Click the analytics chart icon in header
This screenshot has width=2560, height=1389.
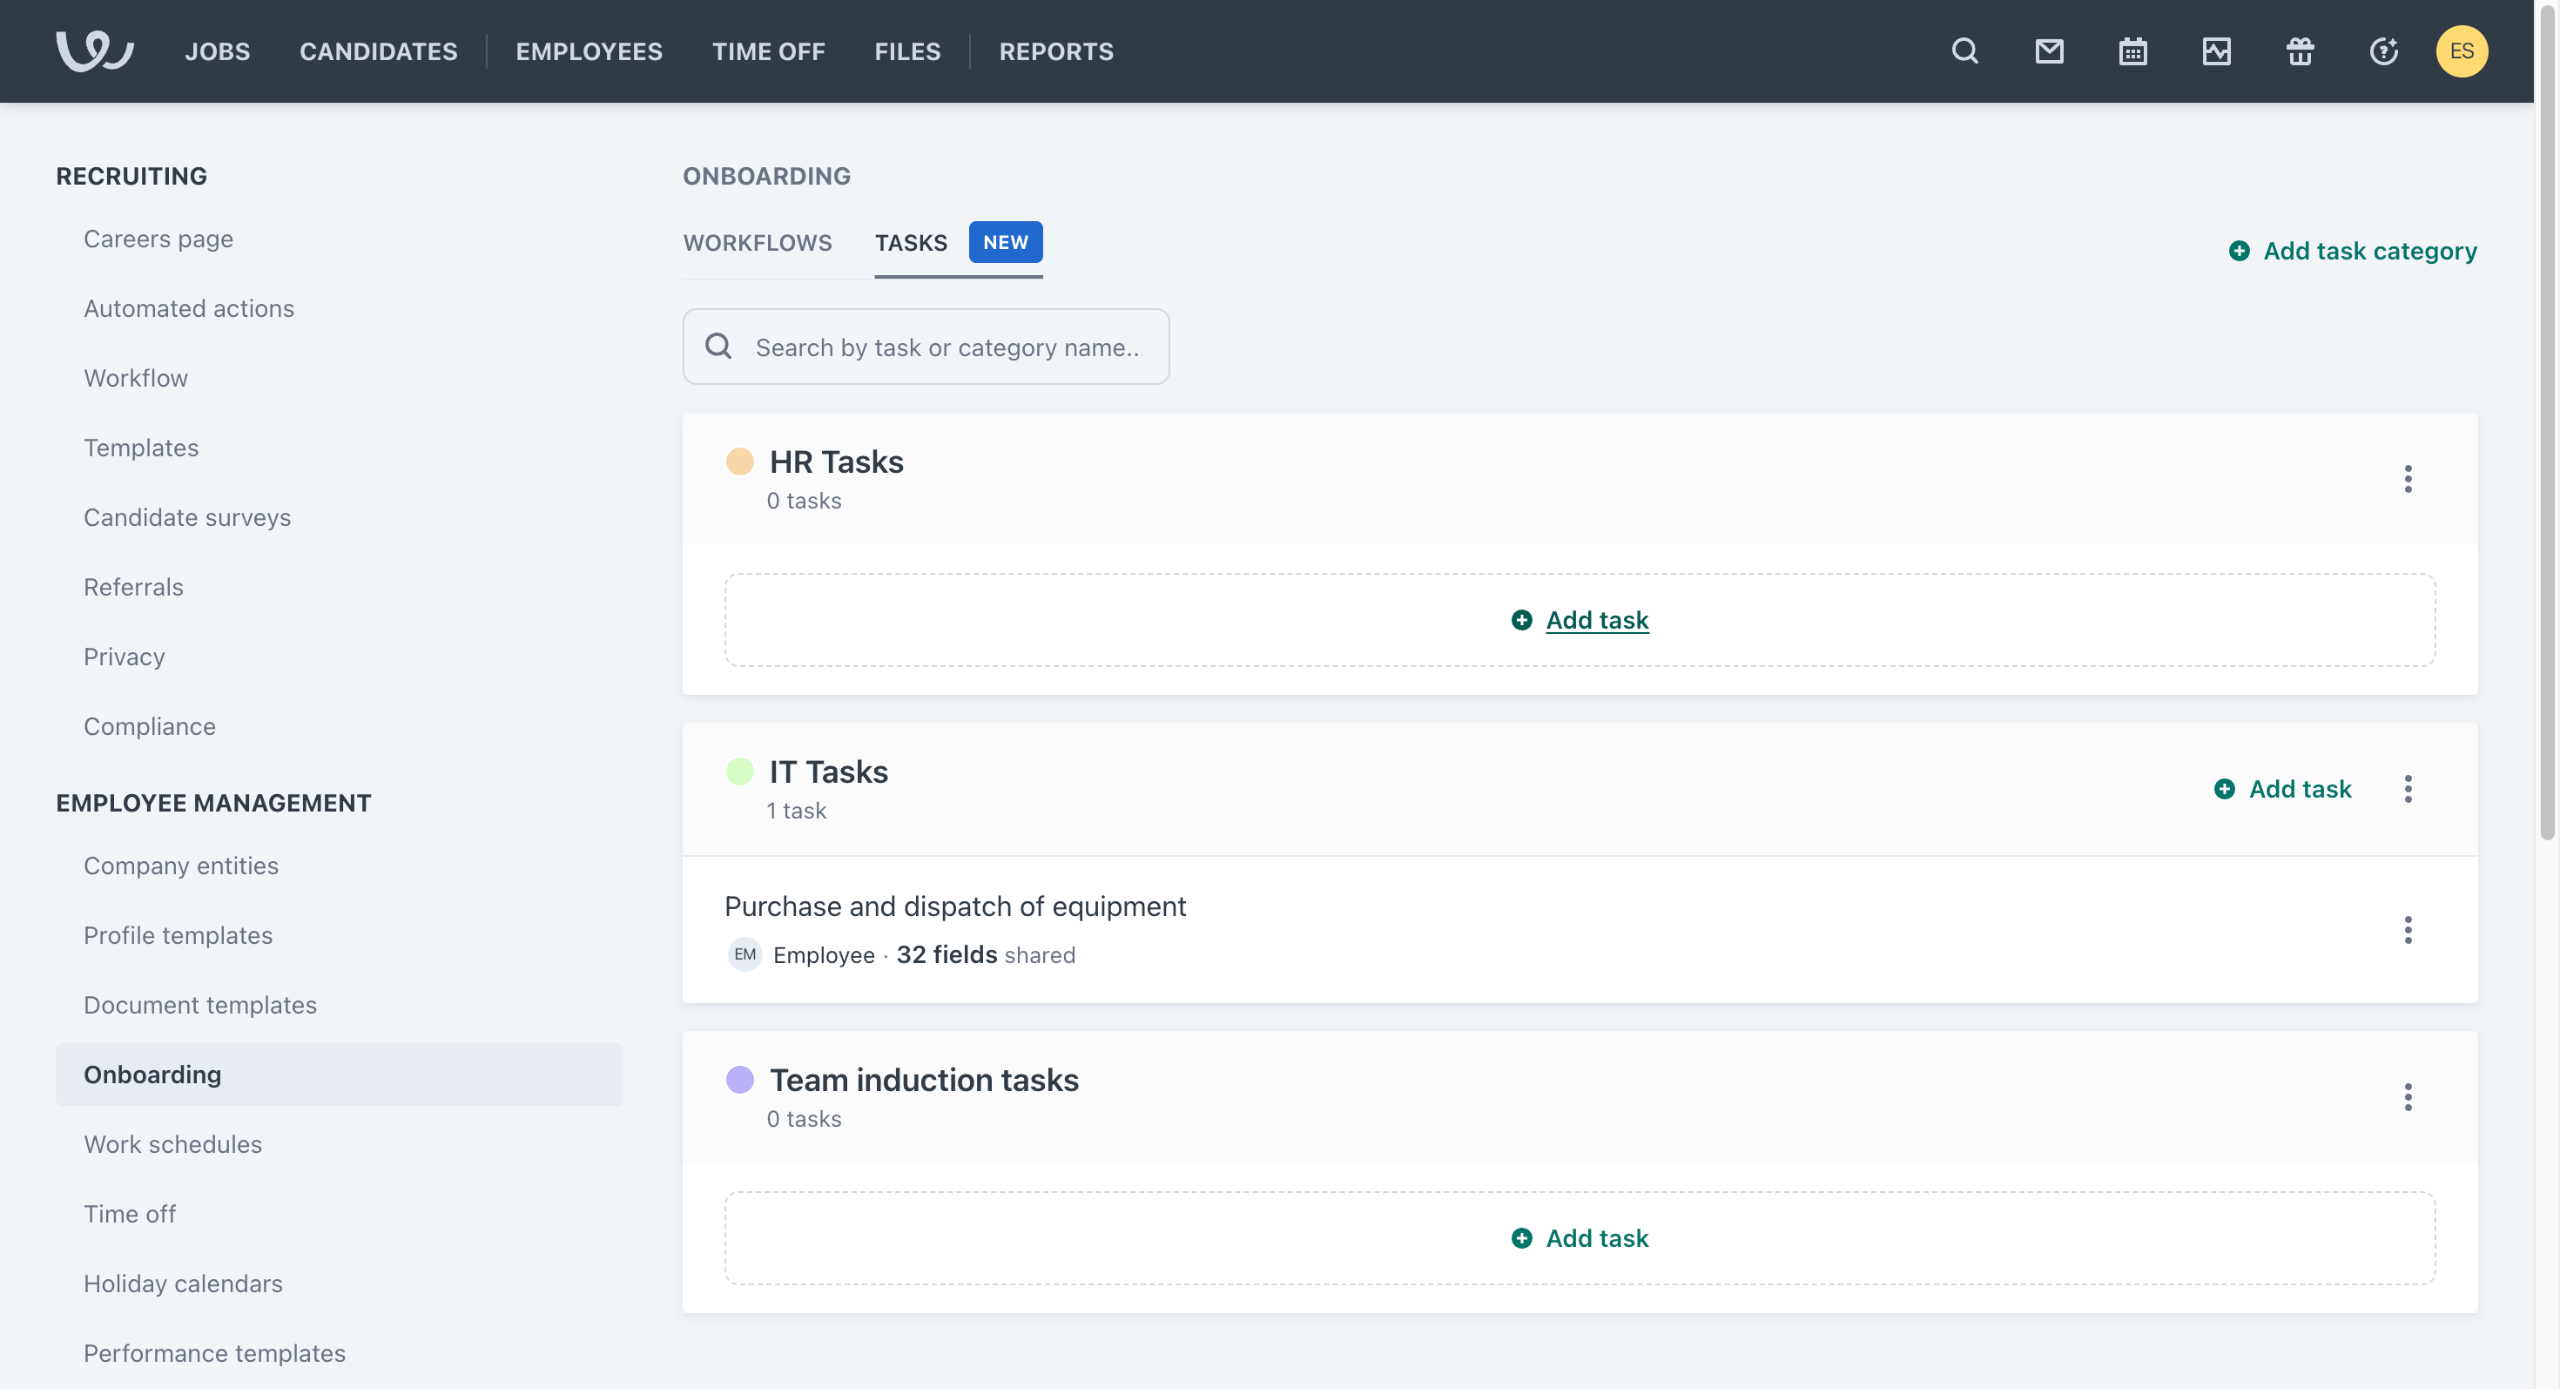click(2216, 51)
